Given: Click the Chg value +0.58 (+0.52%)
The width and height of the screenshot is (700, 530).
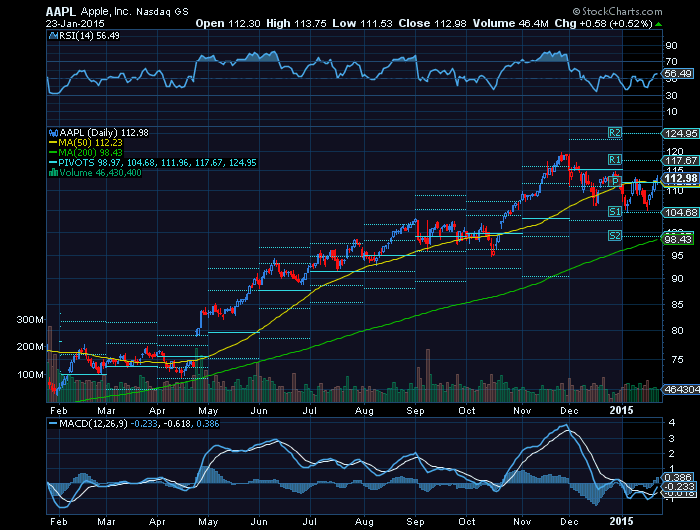Looking at the screenshot, I should [617, 24].
